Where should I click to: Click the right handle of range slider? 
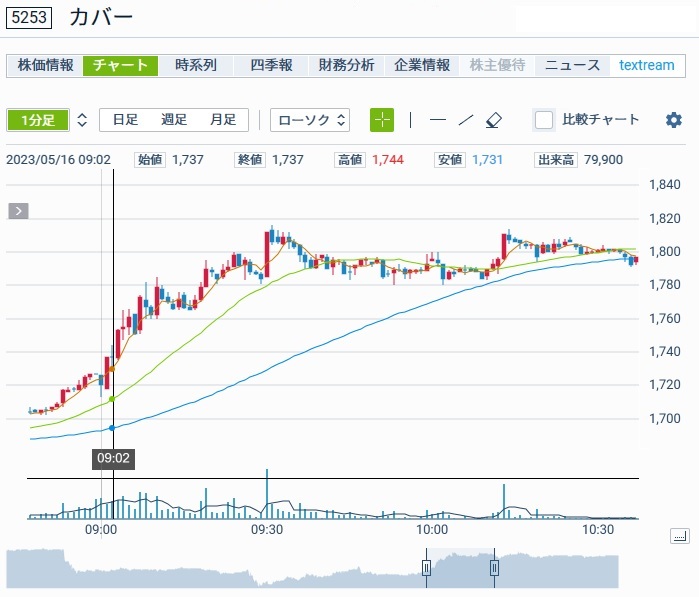click(x=494, y=568)
